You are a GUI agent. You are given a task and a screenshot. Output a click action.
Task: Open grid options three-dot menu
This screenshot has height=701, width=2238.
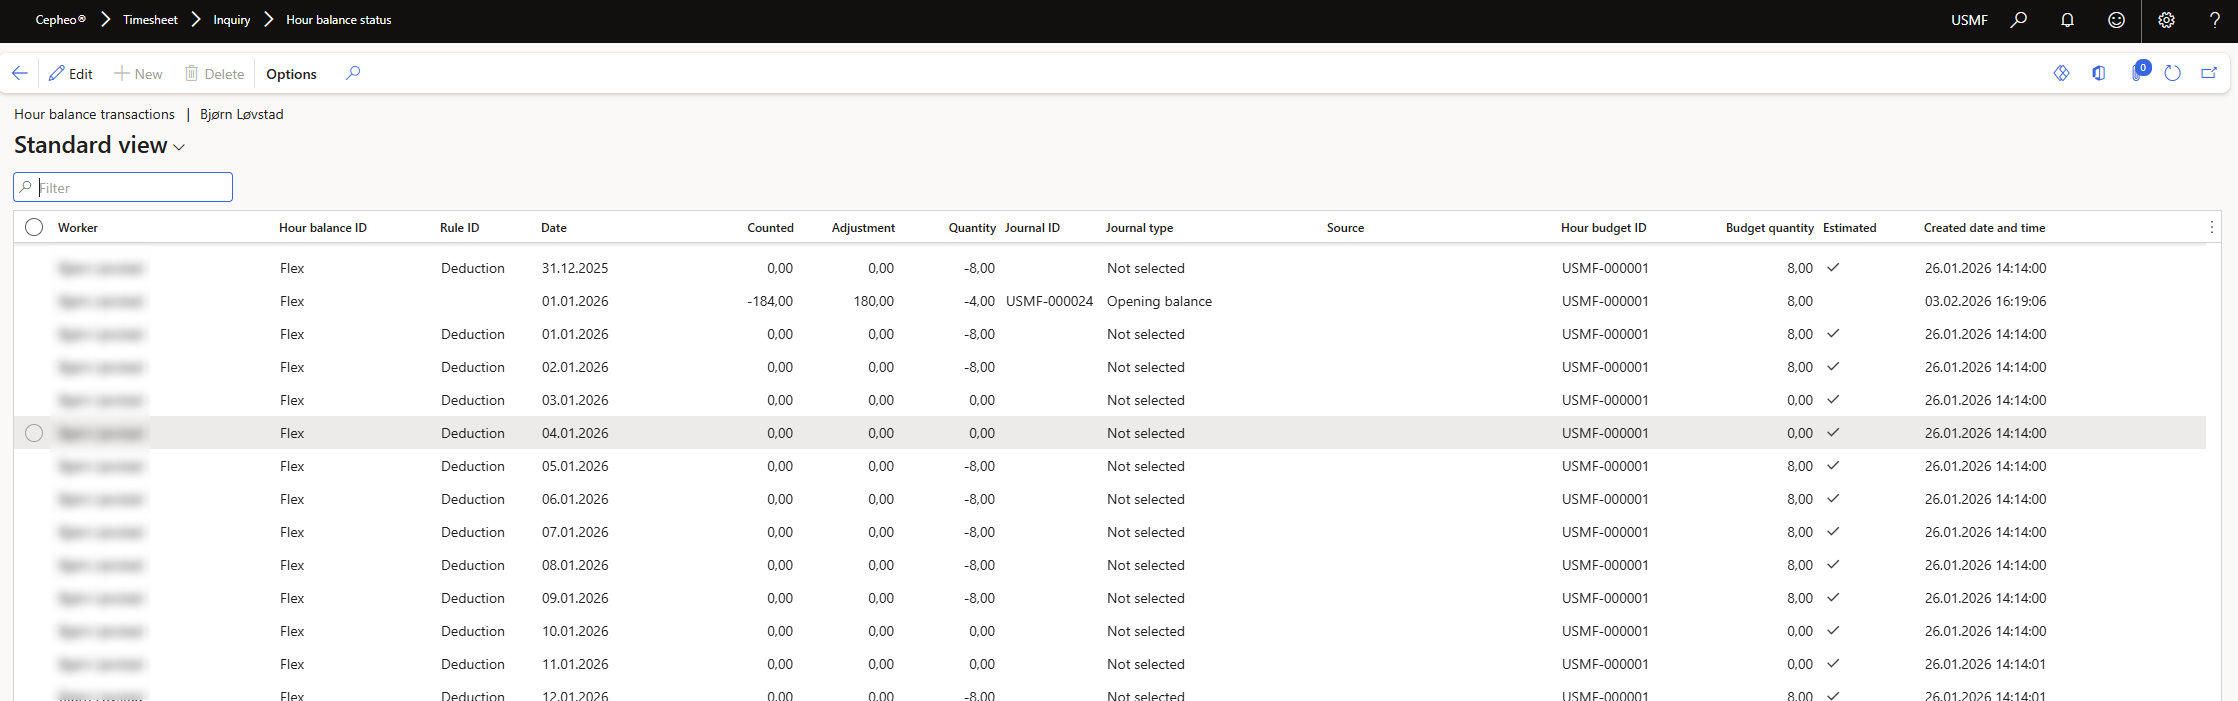(2211, 227)
